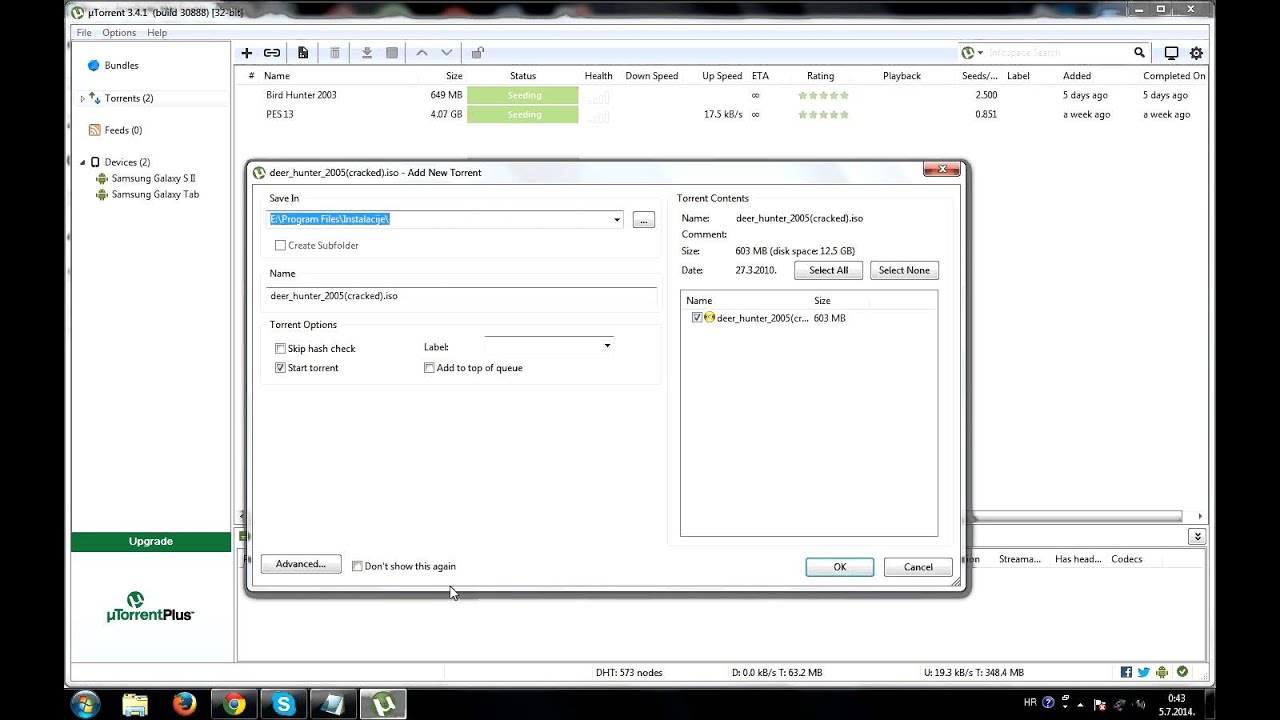Uncheck Start torrent checkbox
This screenshot has height=720, width=1280.
point(280,368)
